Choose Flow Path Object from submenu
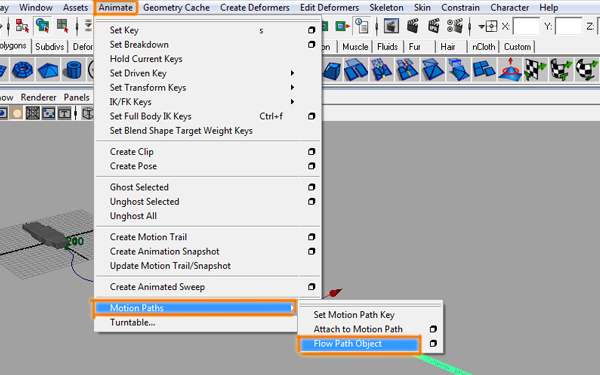 coord(359,344)
